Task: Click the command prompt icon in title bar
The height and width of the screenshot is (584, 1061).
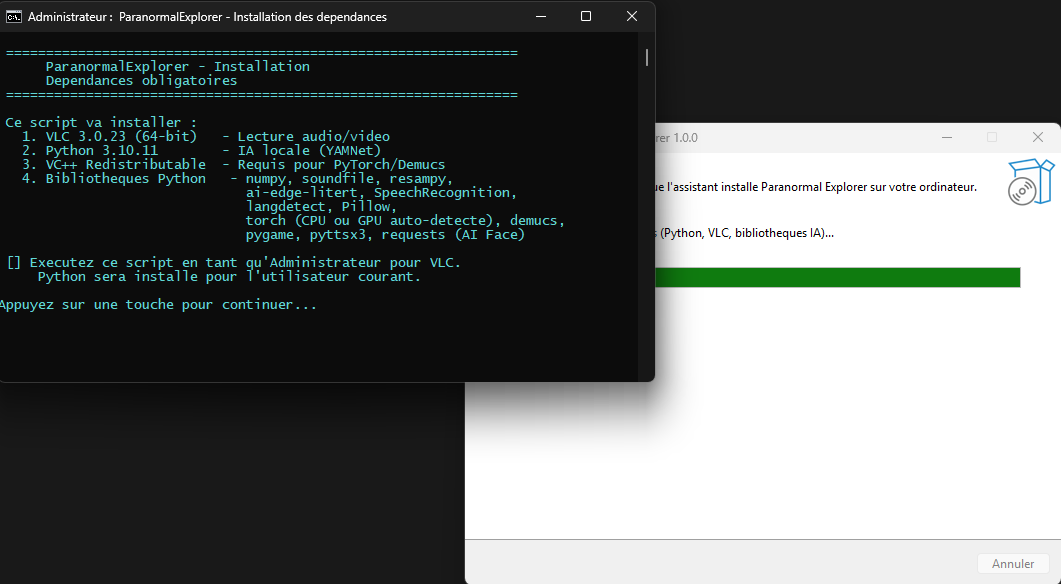Action: click(14, 17)
